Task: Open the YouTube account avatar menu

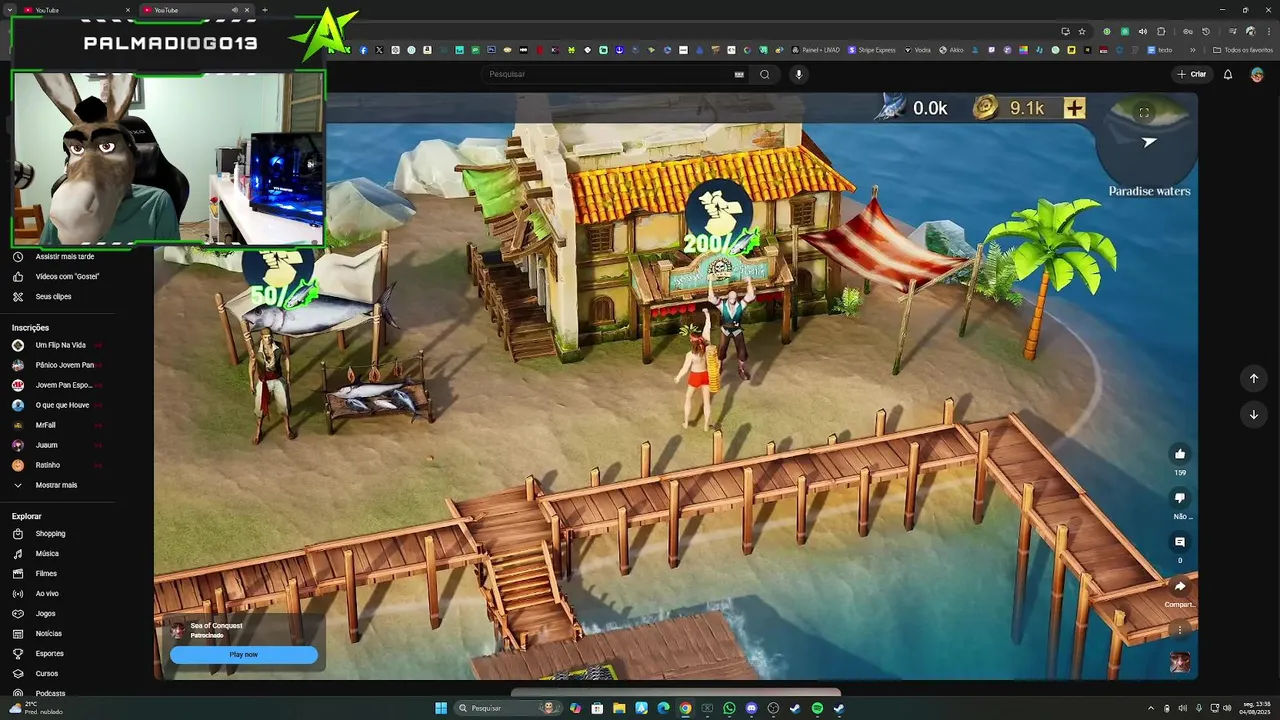Action: coord(1257,74)
